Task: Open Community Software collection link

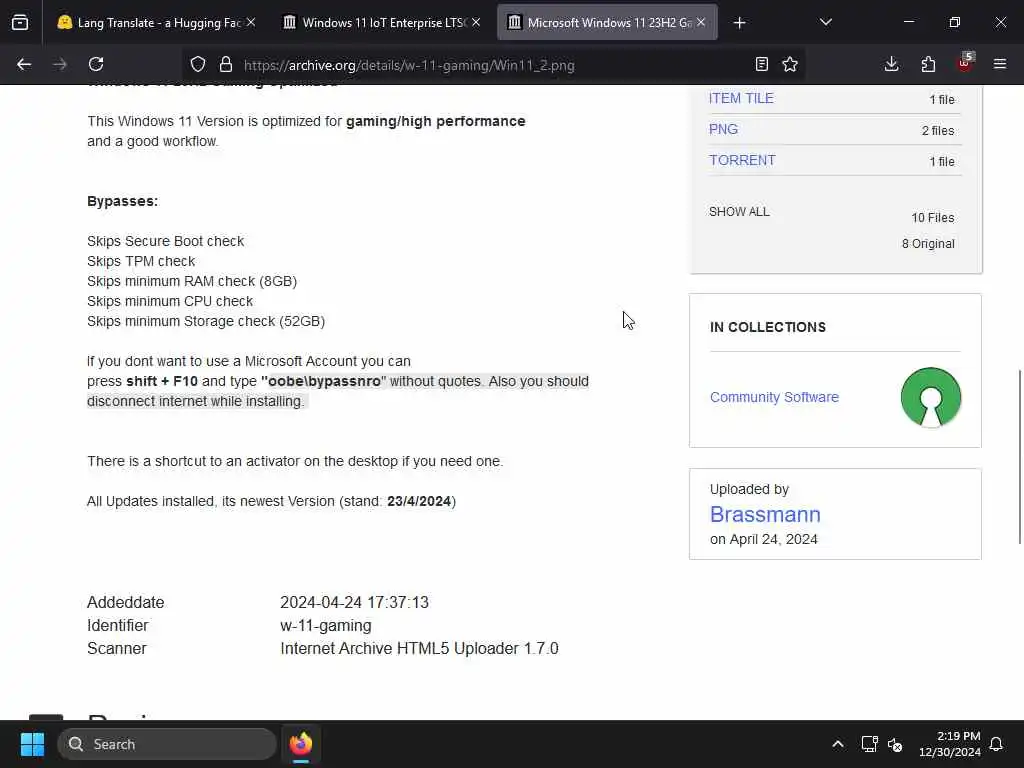Action: (x=774, y=397)
